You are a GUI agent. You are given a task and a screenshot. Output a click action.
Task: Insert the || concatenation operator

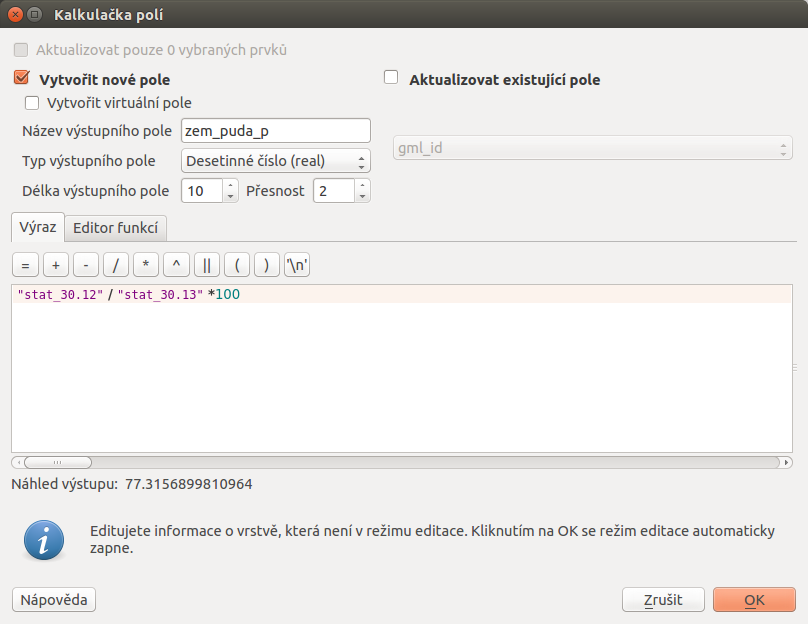[207, 265]
